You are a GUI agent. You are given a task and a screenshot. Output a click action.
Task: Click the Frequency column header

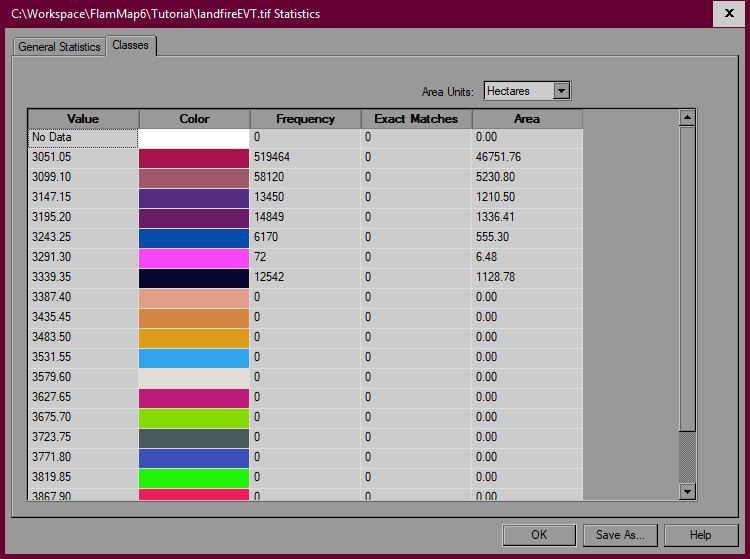(x=305, y=119)
